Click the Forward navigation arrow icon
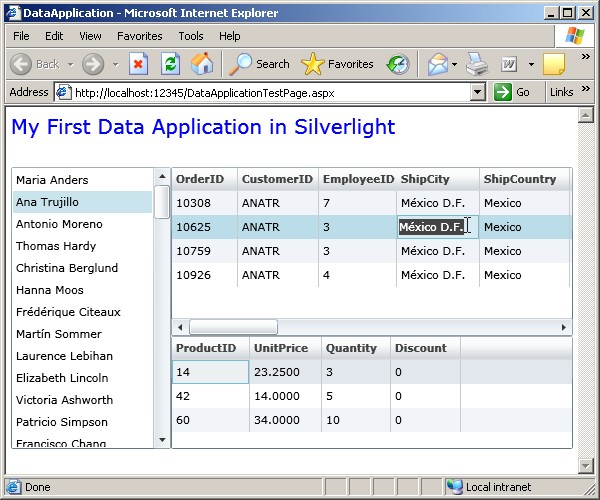Screen dimensions: 600x500 (x=93, y=64)
